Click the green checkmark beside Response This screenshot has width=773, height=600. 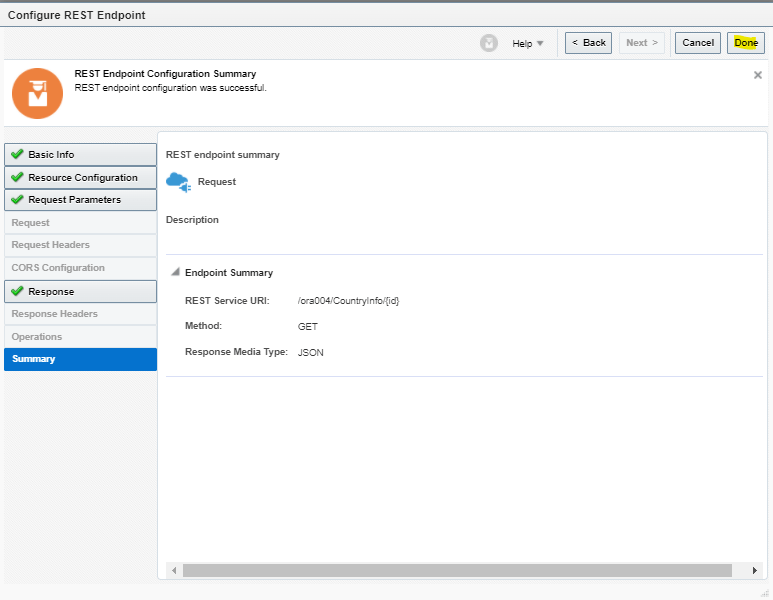[17, 292]
